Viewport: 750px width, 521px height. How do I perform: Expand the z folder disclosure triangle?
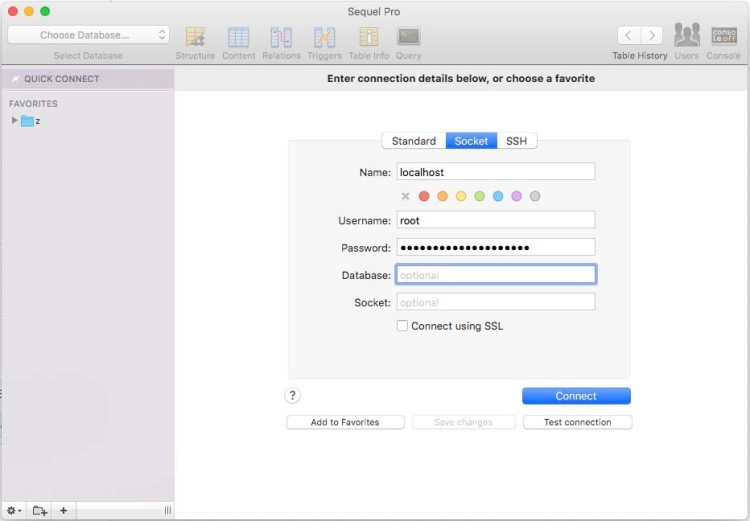click(14, 120)
